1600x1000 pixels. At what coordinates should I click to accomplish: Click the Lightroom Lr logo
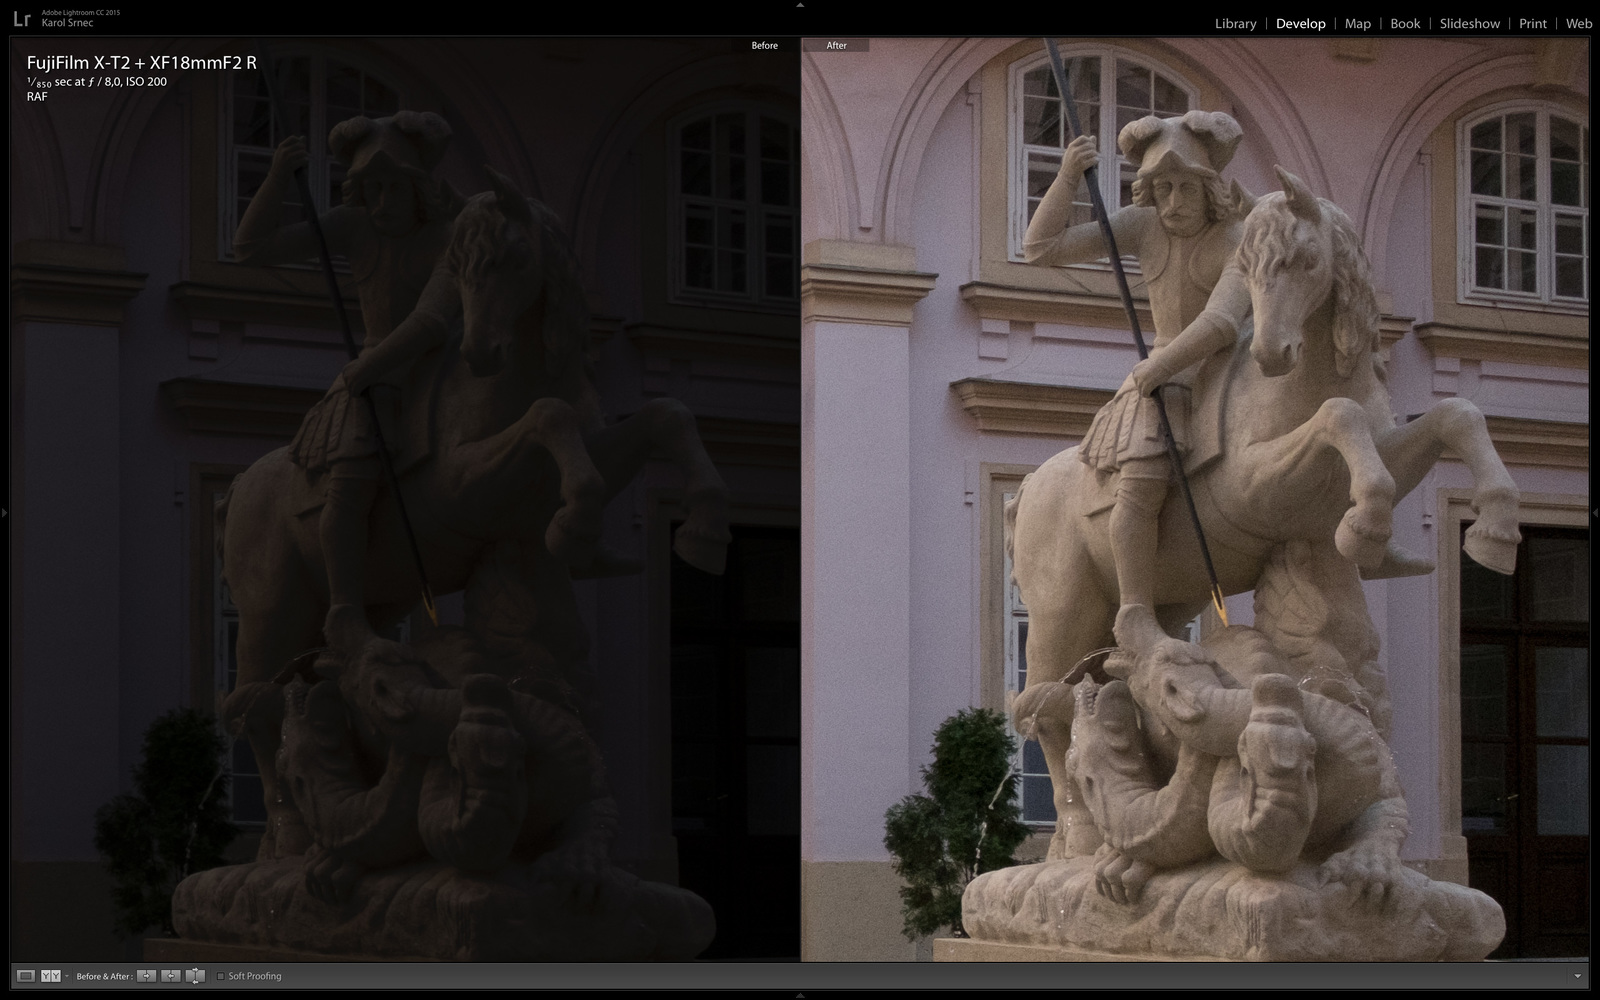[21, 19]
